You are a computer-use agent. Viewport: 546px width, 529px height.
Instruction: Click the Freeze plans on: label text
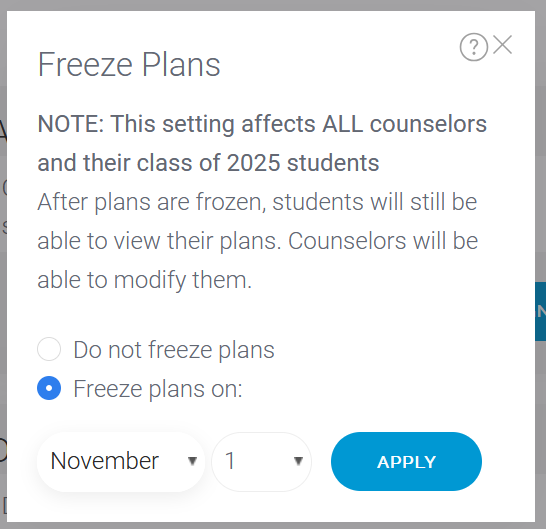click(158, 389)
